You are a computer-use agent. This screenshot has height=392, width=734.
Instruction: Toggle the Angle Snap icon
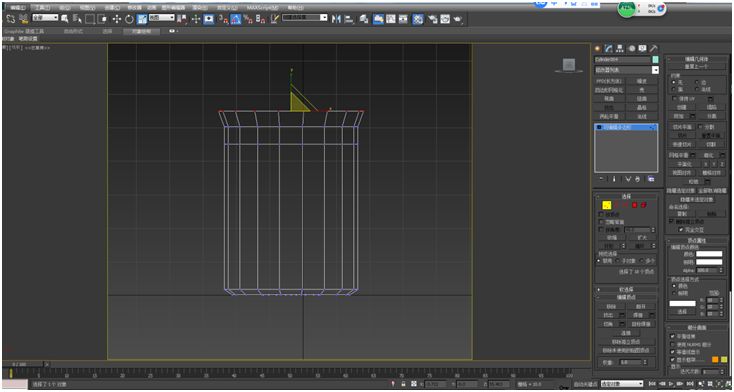coord(235,19)
